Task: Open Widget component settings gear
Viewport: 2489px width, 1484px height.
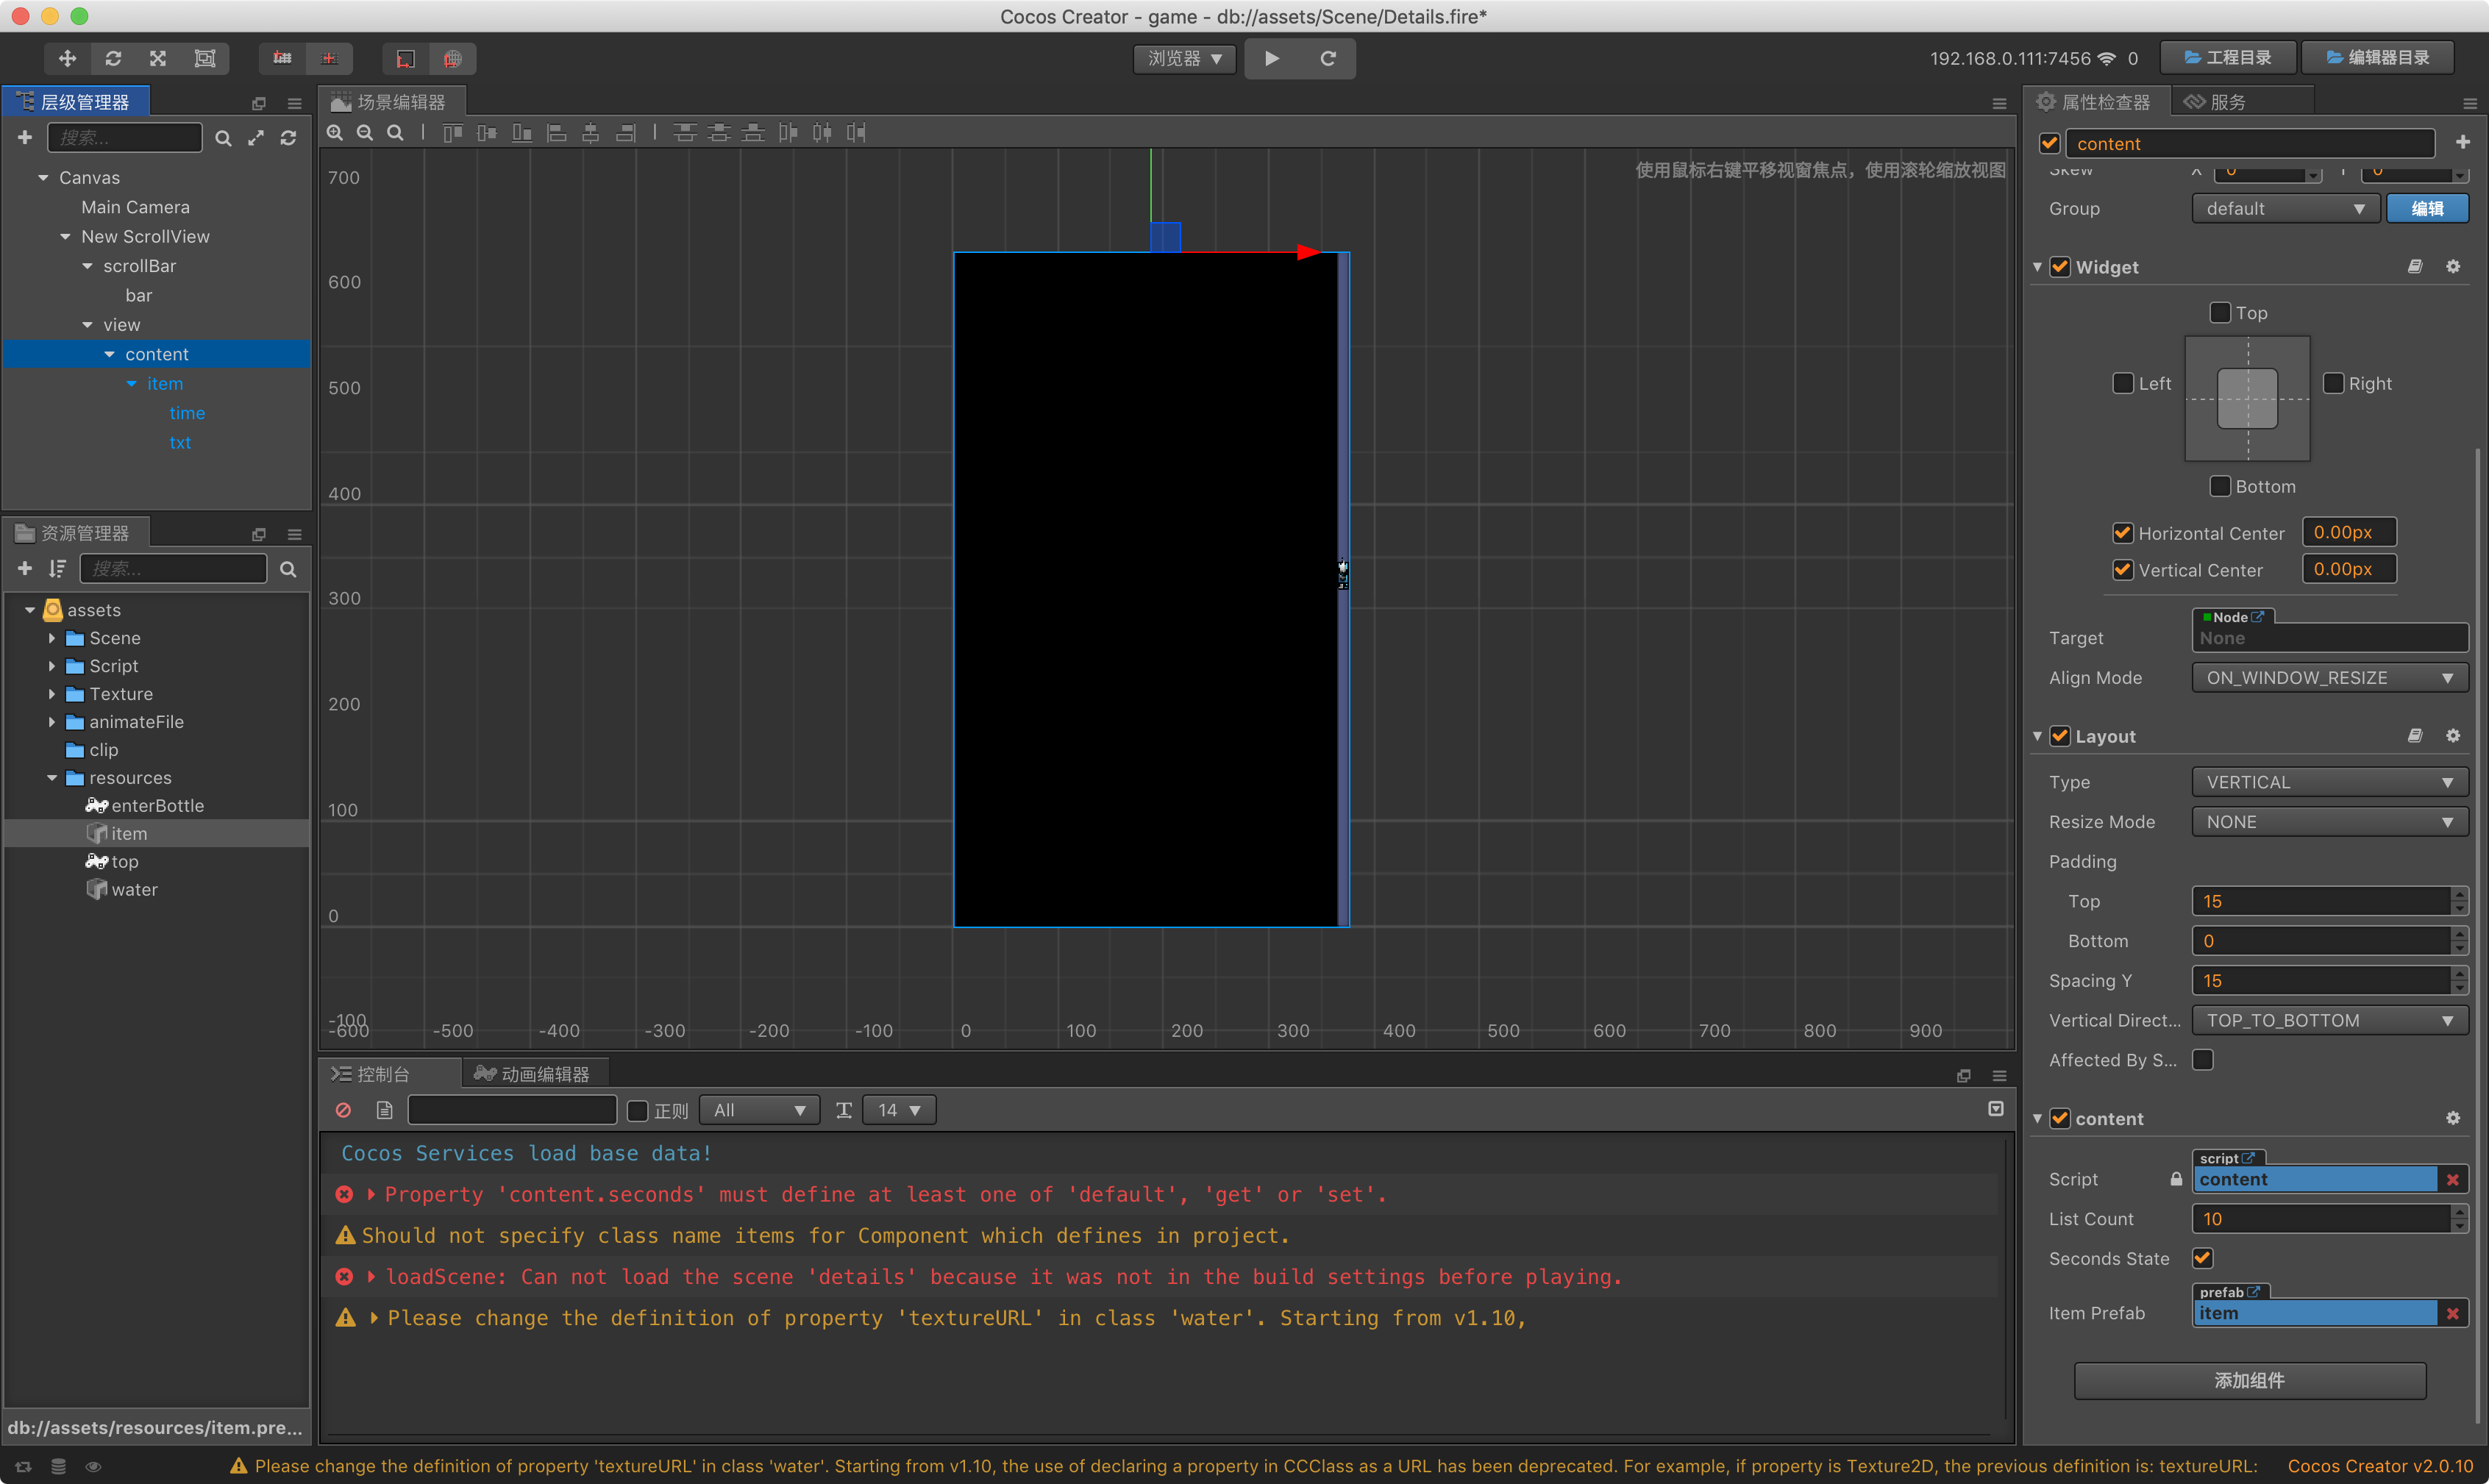Action: (2453, 267)
